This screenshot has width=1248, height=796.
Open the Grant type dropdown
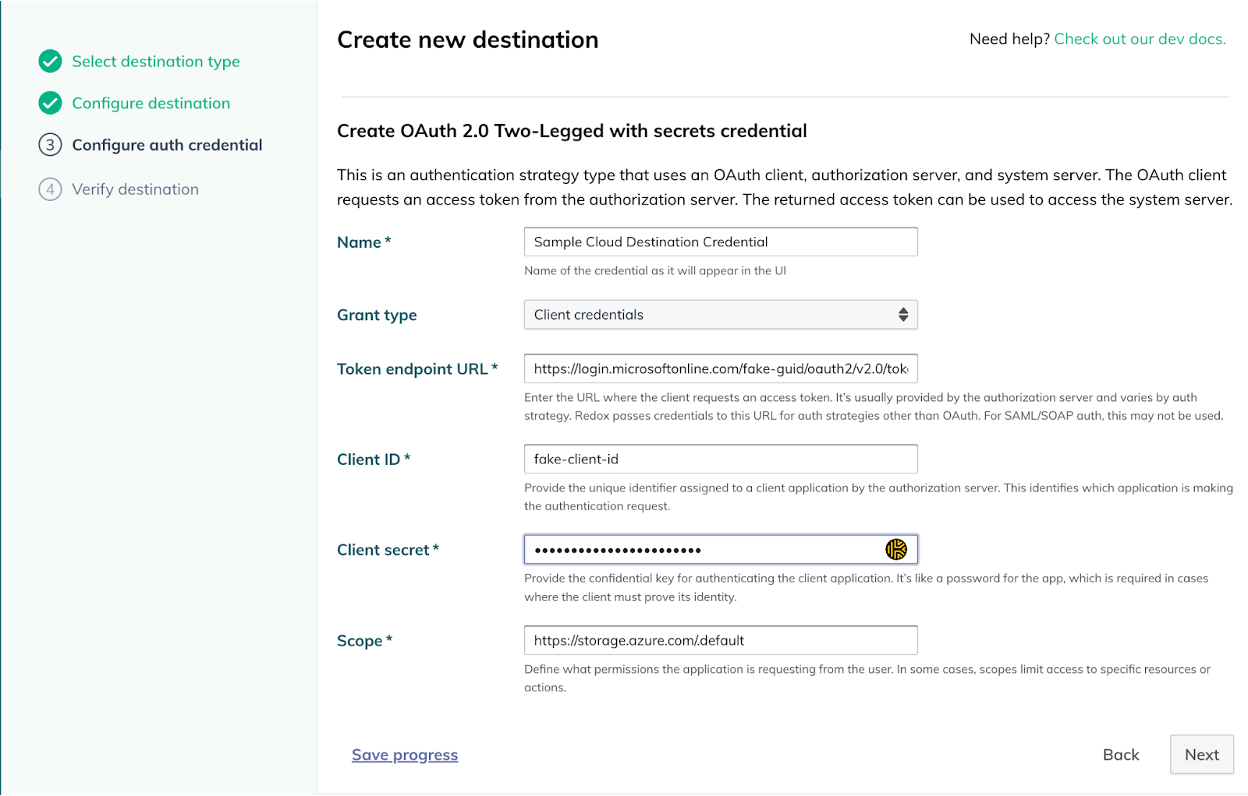click(720, 315)
